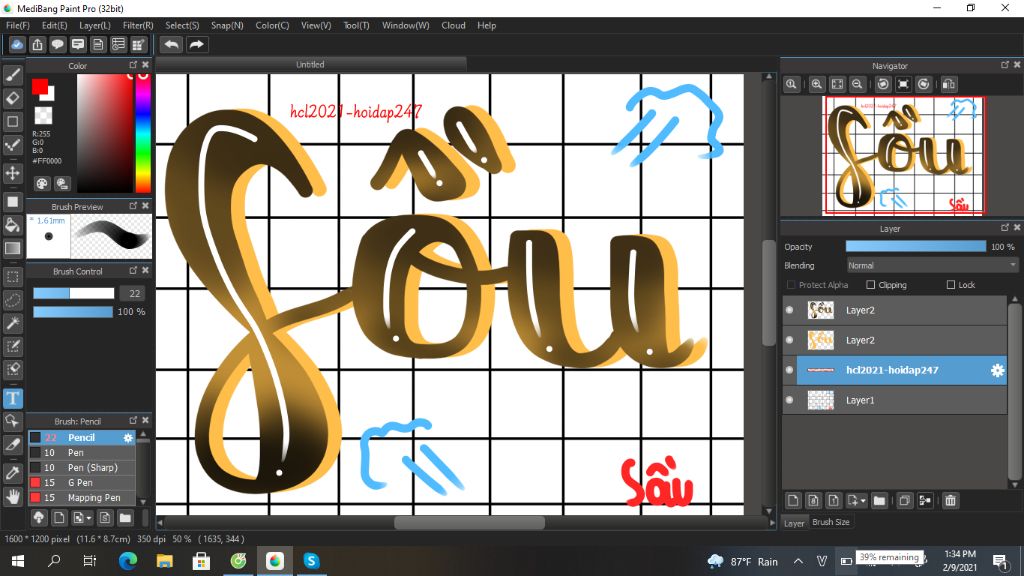Float the Navigator panel
Screen dimensions: 1024x576
1004,65
